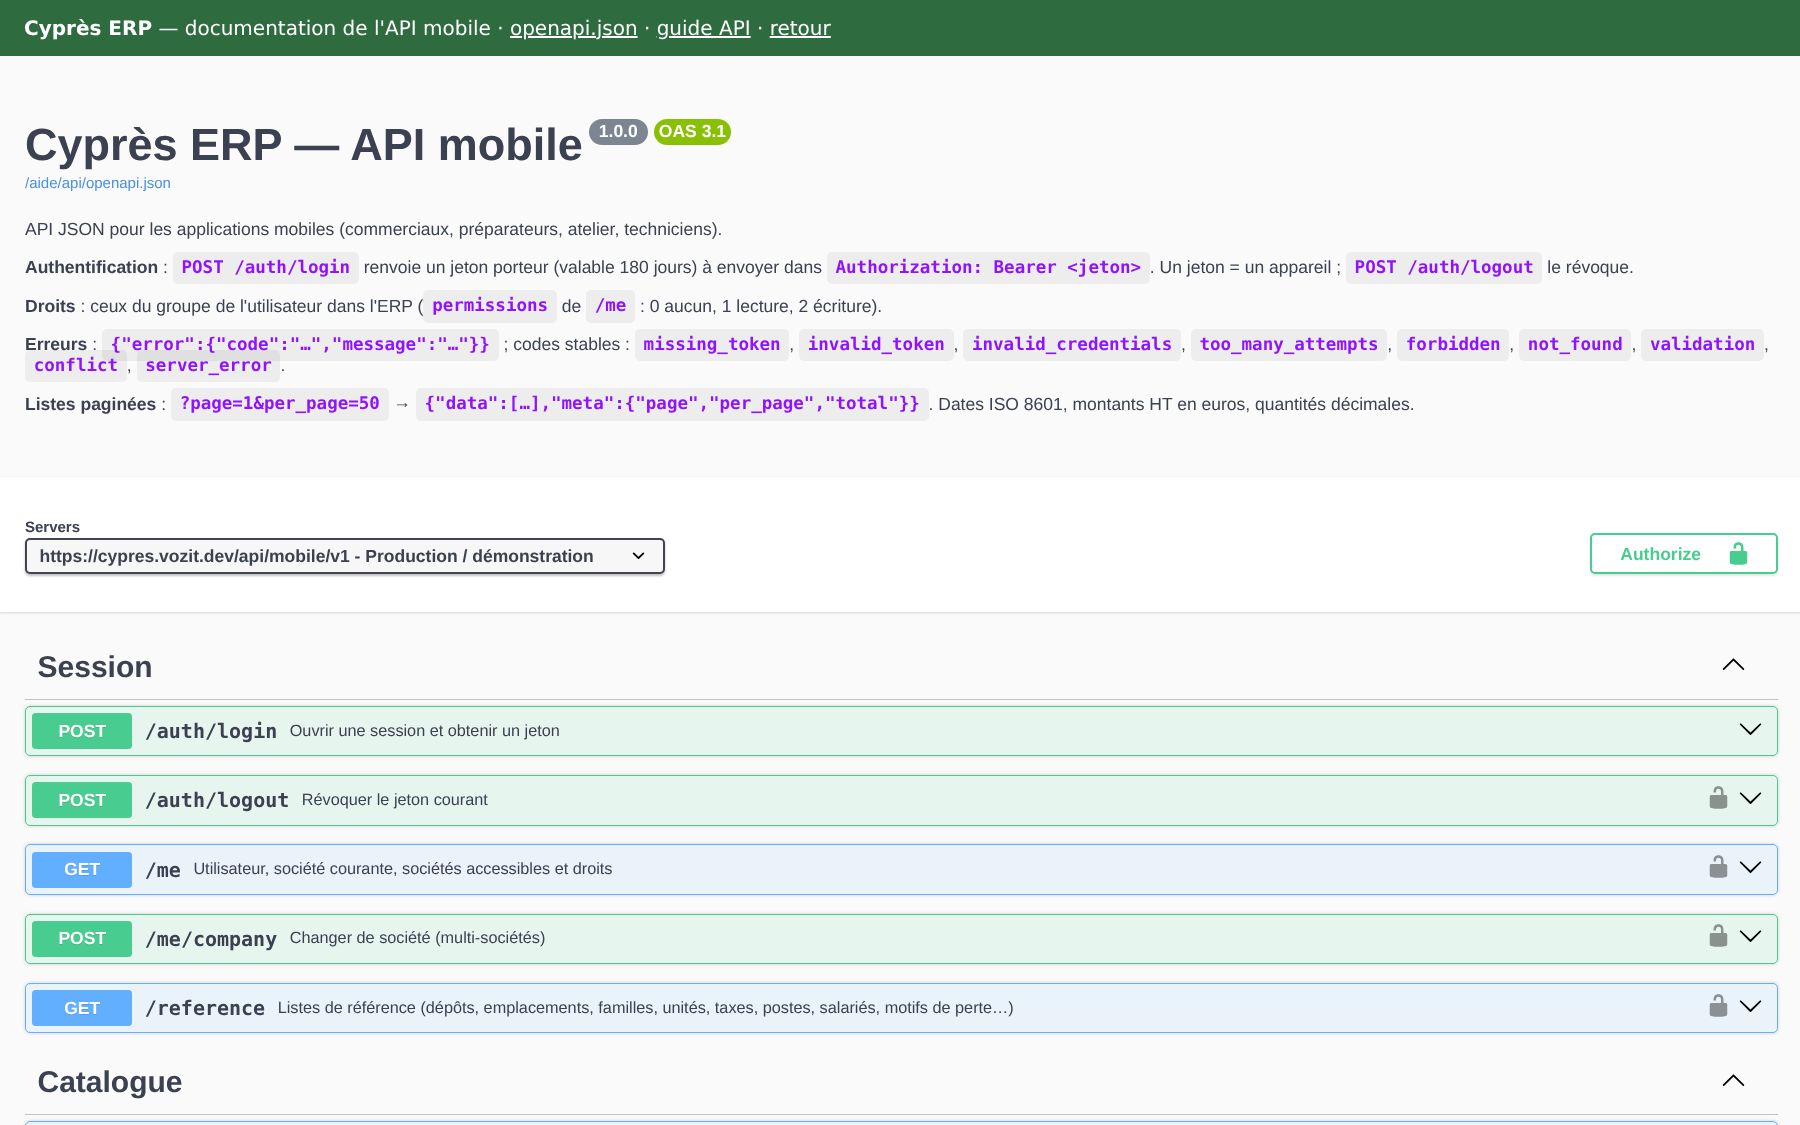
Task: Click the Catalogue section heading
Action: pos(110,1082)
